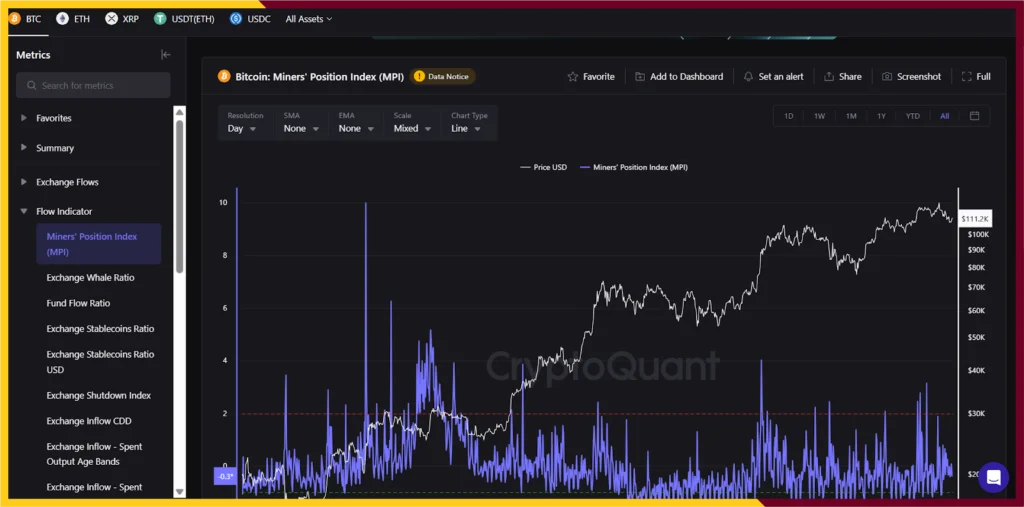This screenshot has width=1024, height=507.
Task: Open the chat support bubble
Action: tap(993, 477)
